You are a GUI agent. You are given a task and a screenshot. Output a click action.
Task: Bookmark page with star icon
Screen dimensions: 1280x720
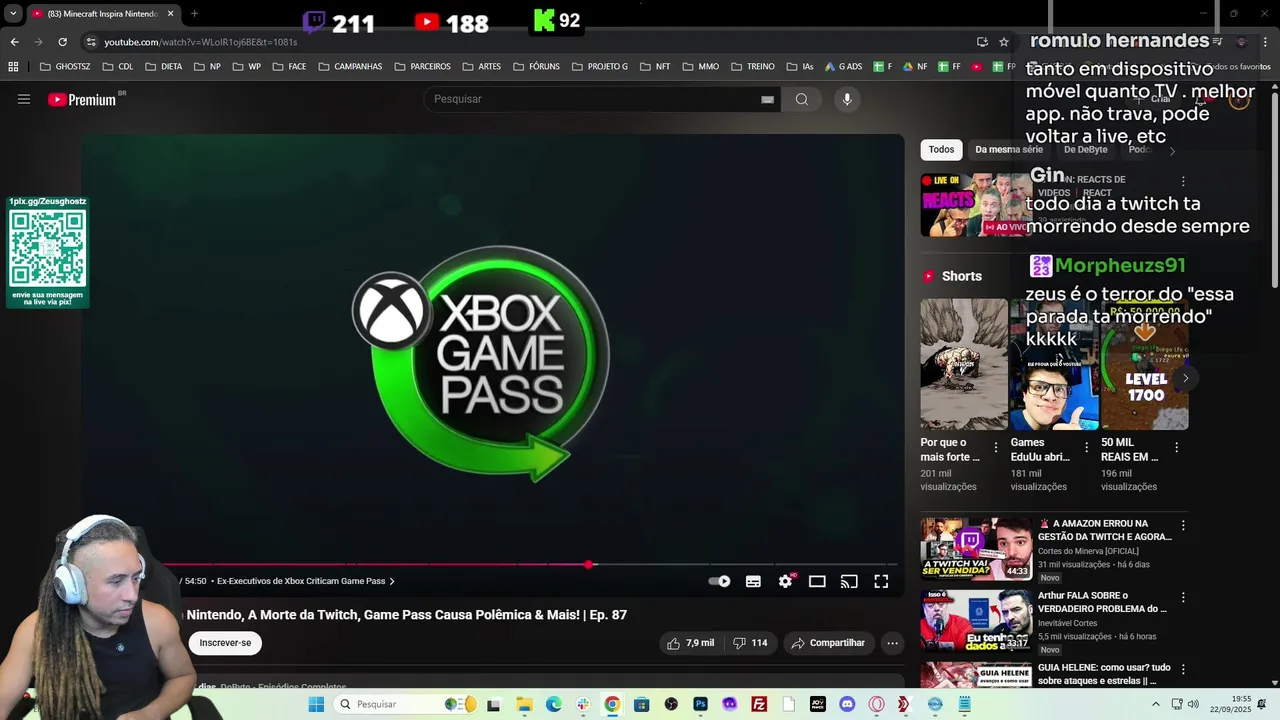click(x=1004, y=42)
